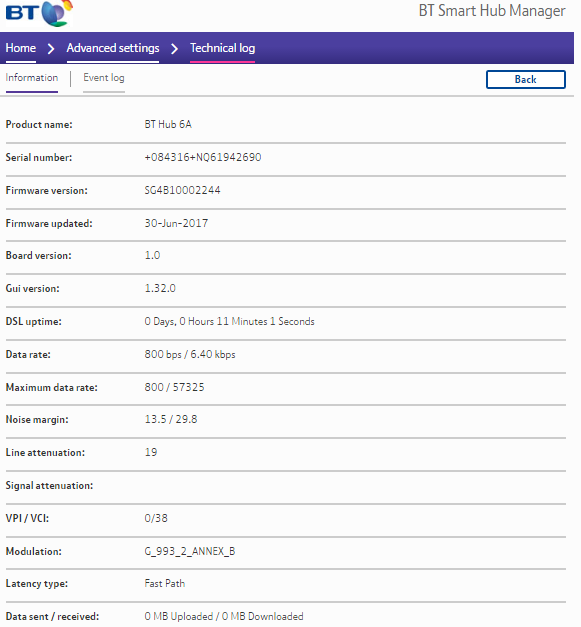Select the serial number value
The width and height of the screenshot is (581, 627).
click(203, 157)
